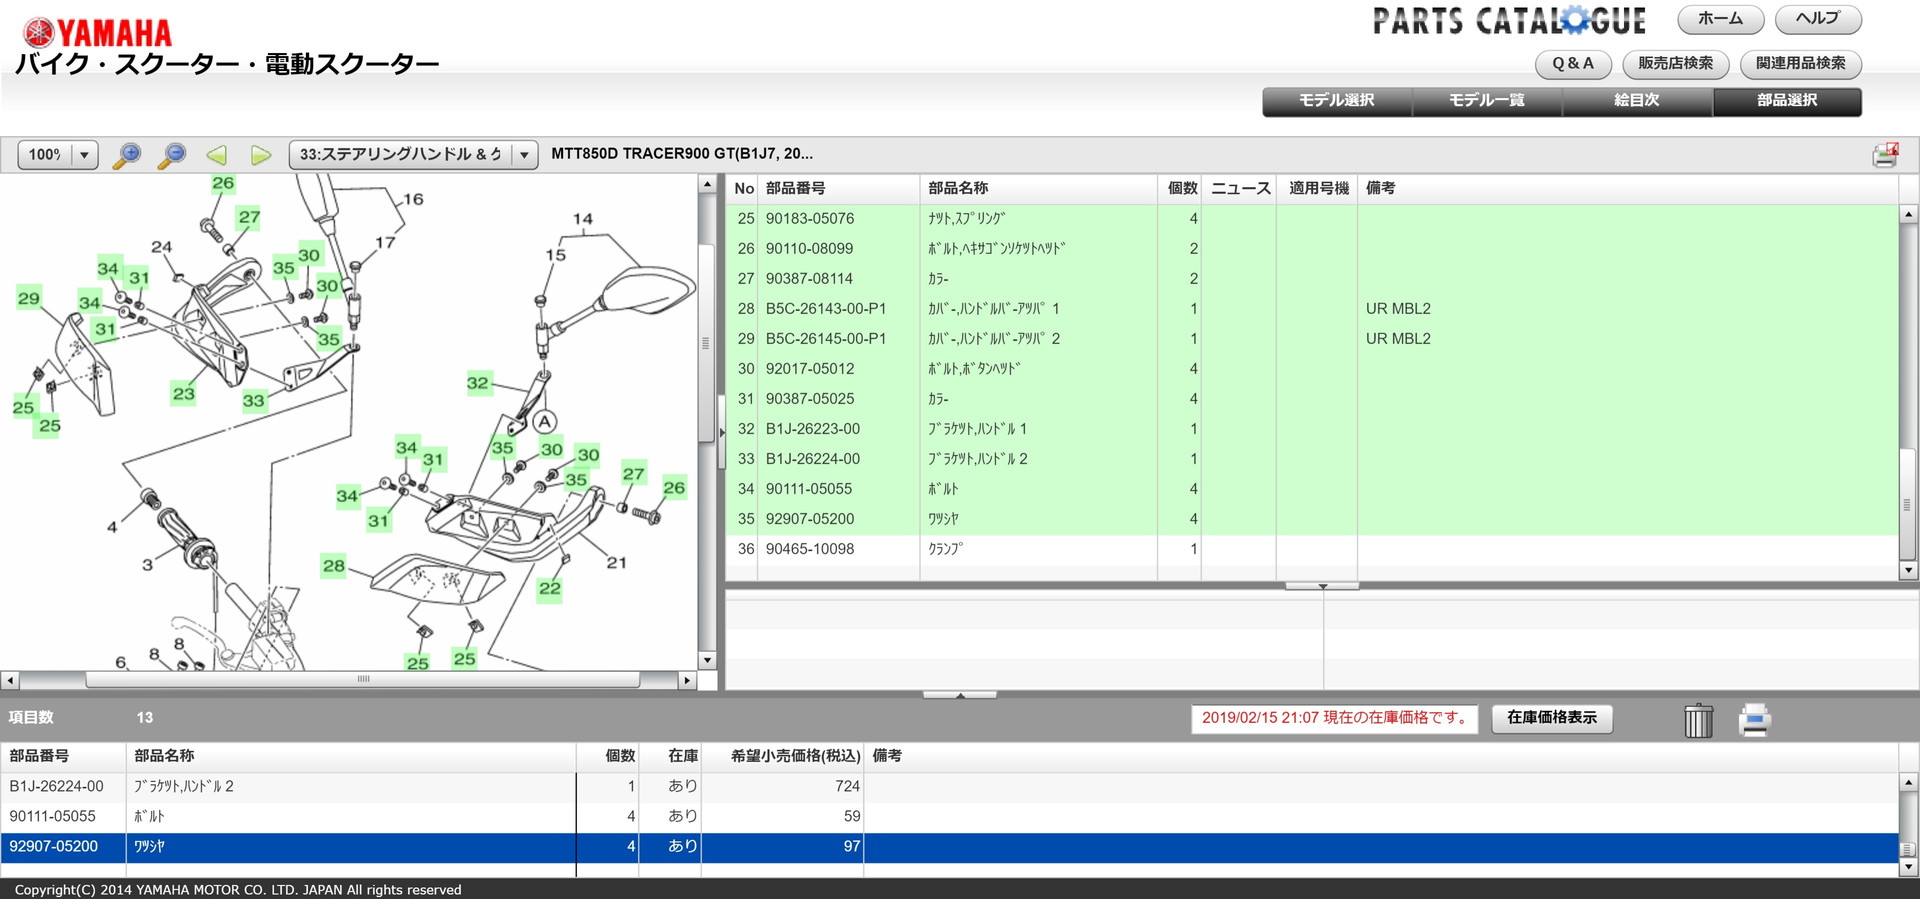Screen dimensions: 1920x899
Task: Go to previous diagram with left arrow
Action: pyautogui.click(x=216, y=155)
